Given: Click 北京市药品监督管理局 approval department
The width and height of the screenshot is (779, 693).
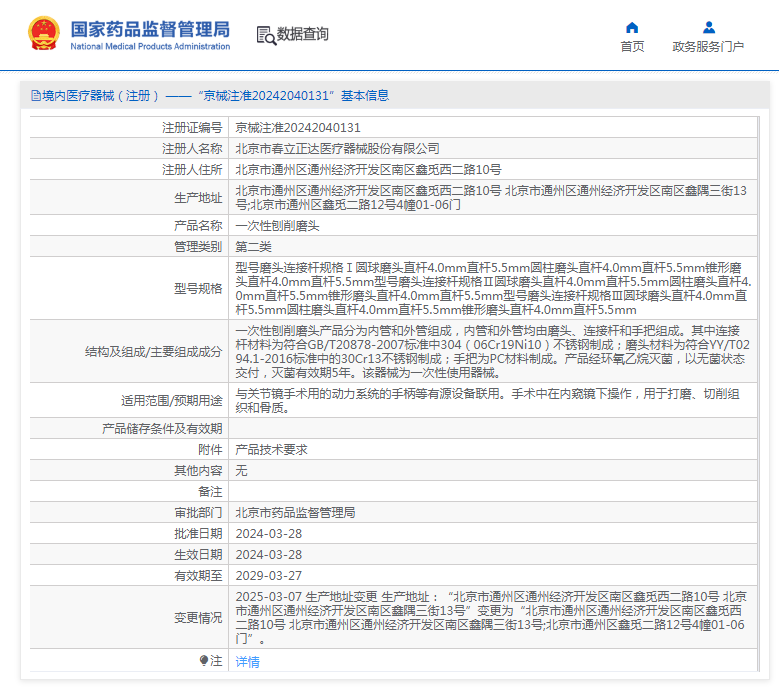Looking at the screenshot, I should (x=295, y=513).
